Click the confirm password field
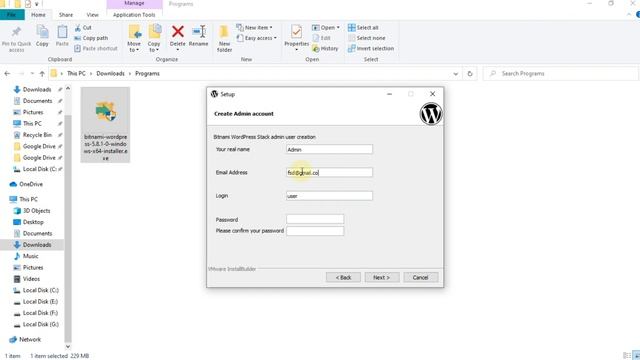This screenshot has height=360, width=640. pos(315,231)
